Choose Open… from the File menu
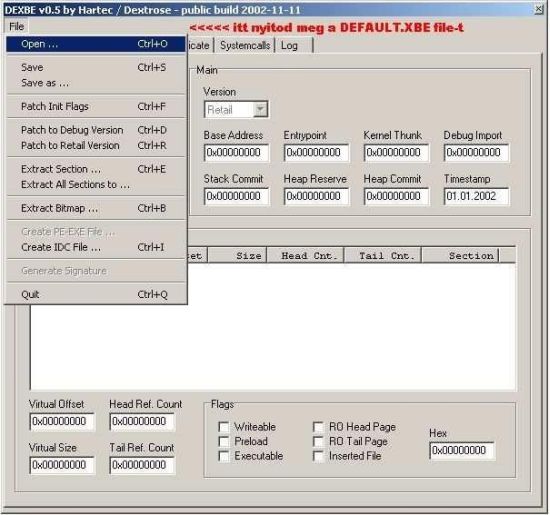Viewport: 550px width, 515px height. pyautogui.click(x=95, y=44)
